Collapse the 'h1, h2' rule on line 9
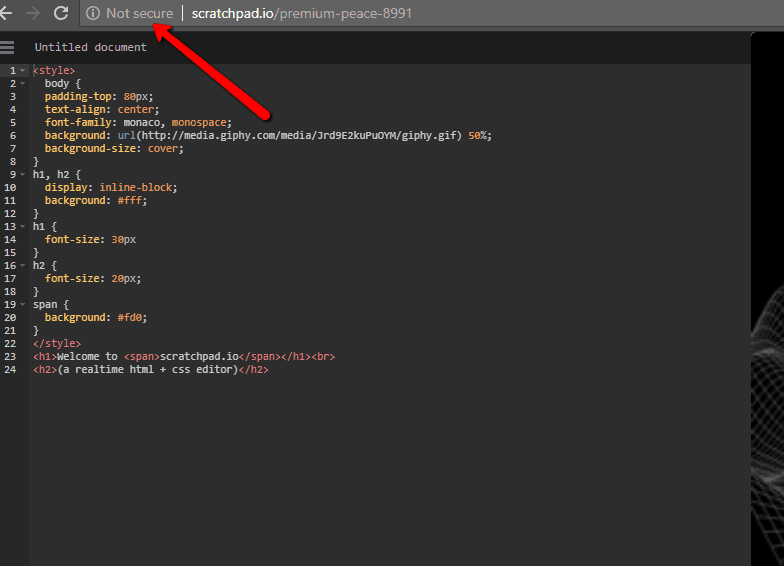The width and height of the screenshot is (784, 566). coord(23,175)
